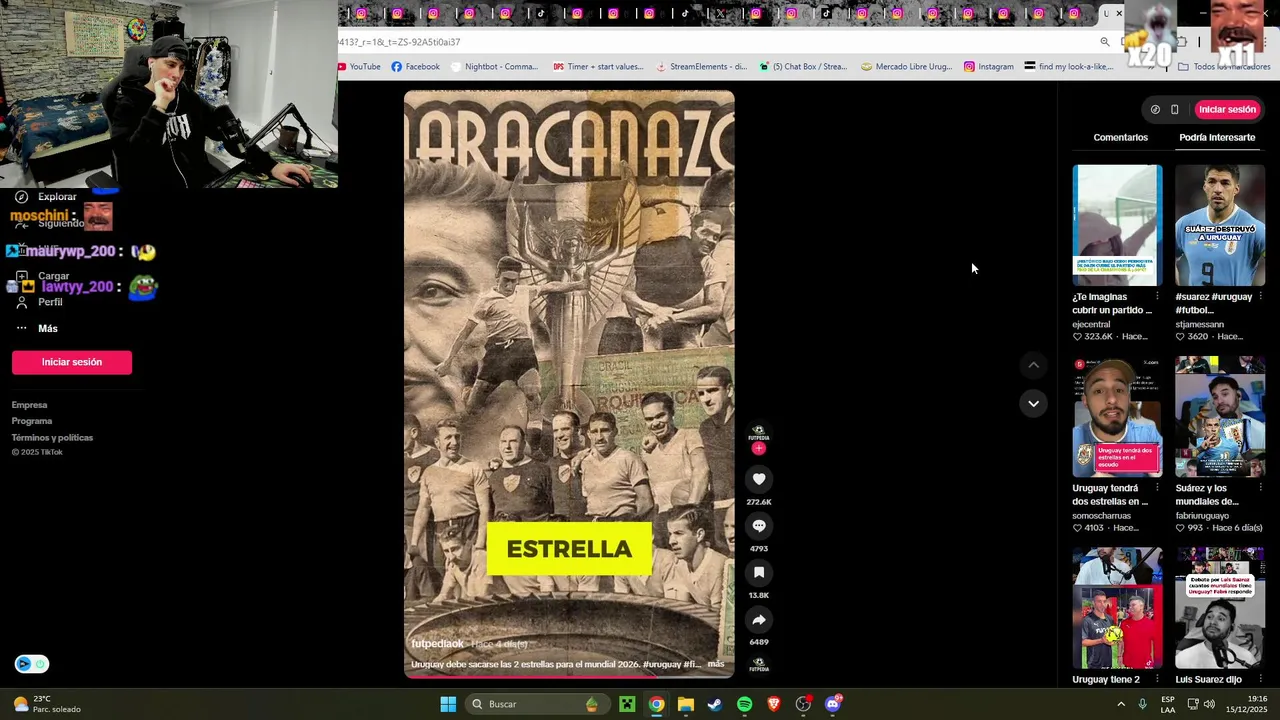Like the video with the heart icon
Viewport: 1280px width, 720px height.
(759, 479)
